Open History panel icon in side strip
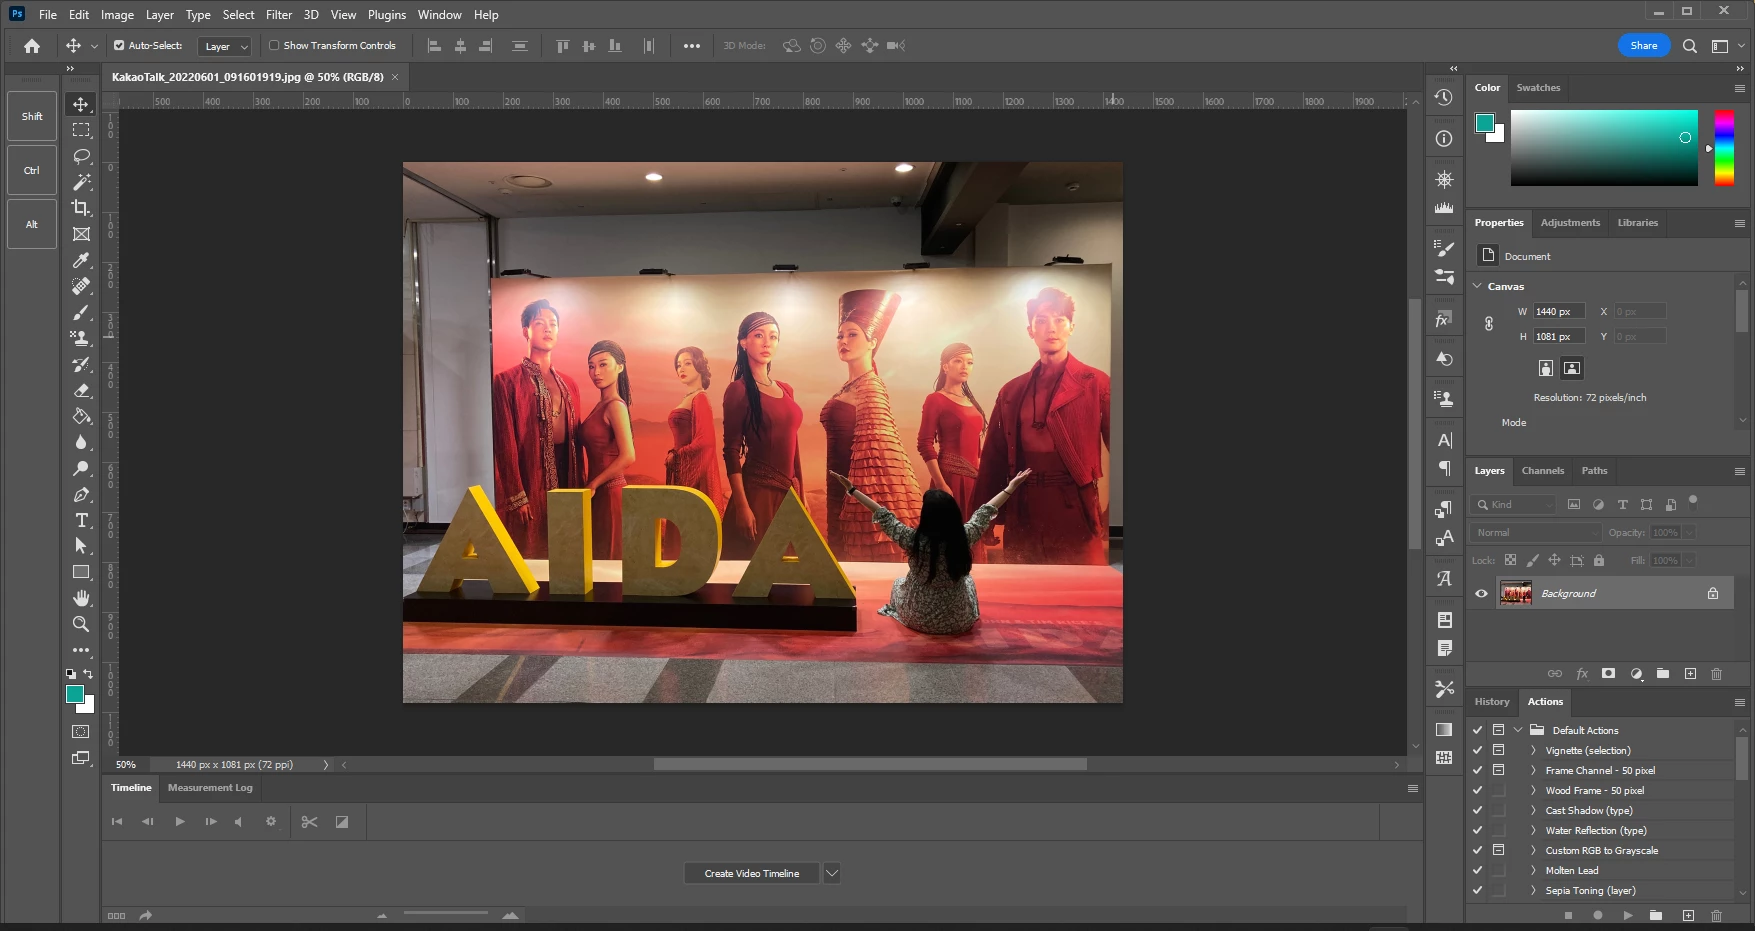 coord(1444,98)
